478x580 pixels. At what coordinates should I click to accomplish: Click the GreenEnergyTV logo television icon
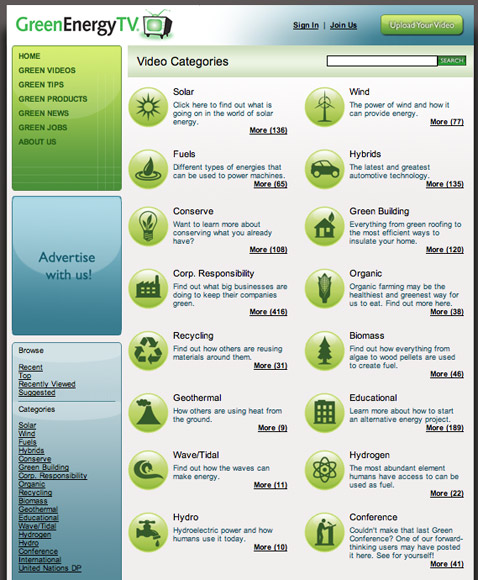(x=158, y=24)
